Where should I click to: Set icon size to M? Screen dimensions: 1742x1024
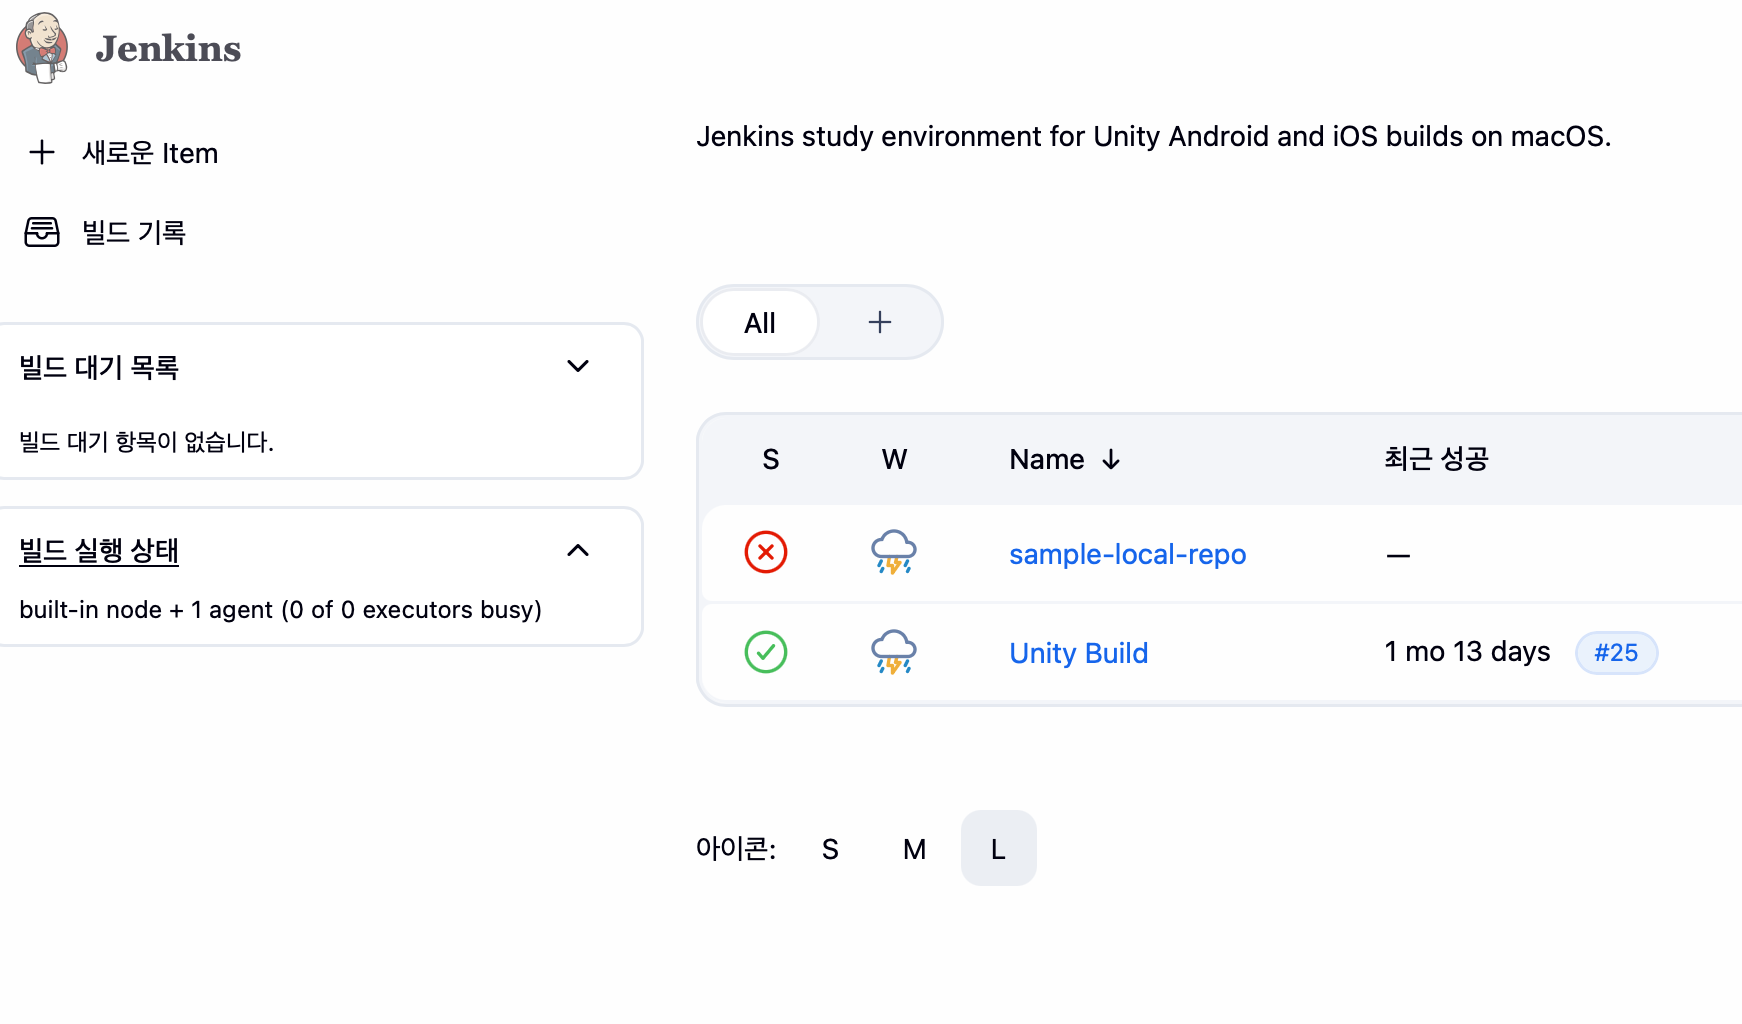click(914, 849)
